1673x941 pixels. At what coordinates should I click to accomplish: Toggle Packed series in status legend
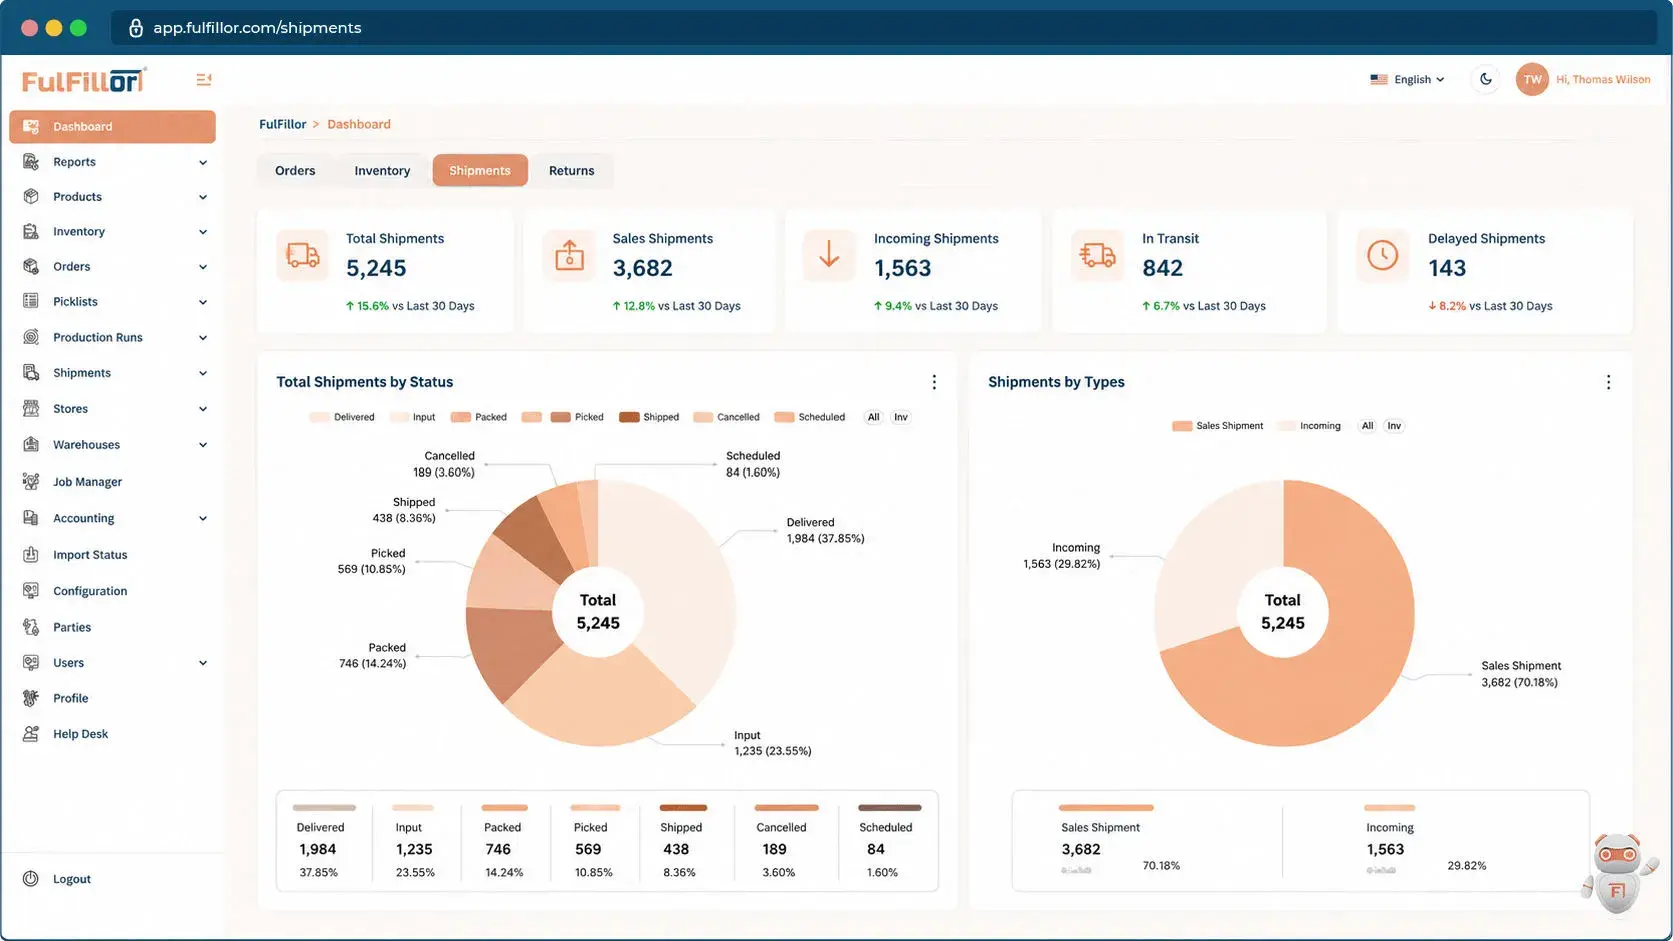coord(479,417)
